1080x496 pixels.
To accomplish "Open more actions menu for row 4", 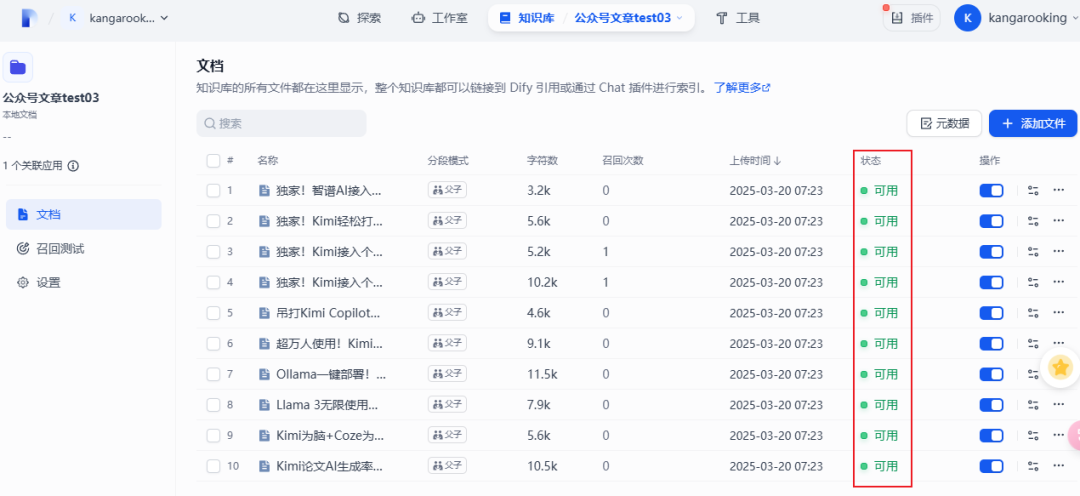I will [x=1059, y=282].
